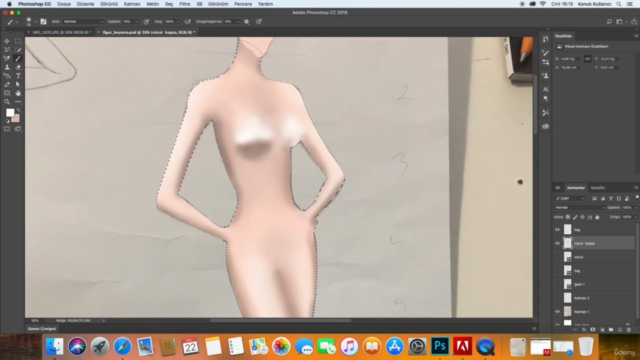Screen dimensions: 640x360
Task: Select the Polygonal Lasso tool
Action: (x=7, y=50)
